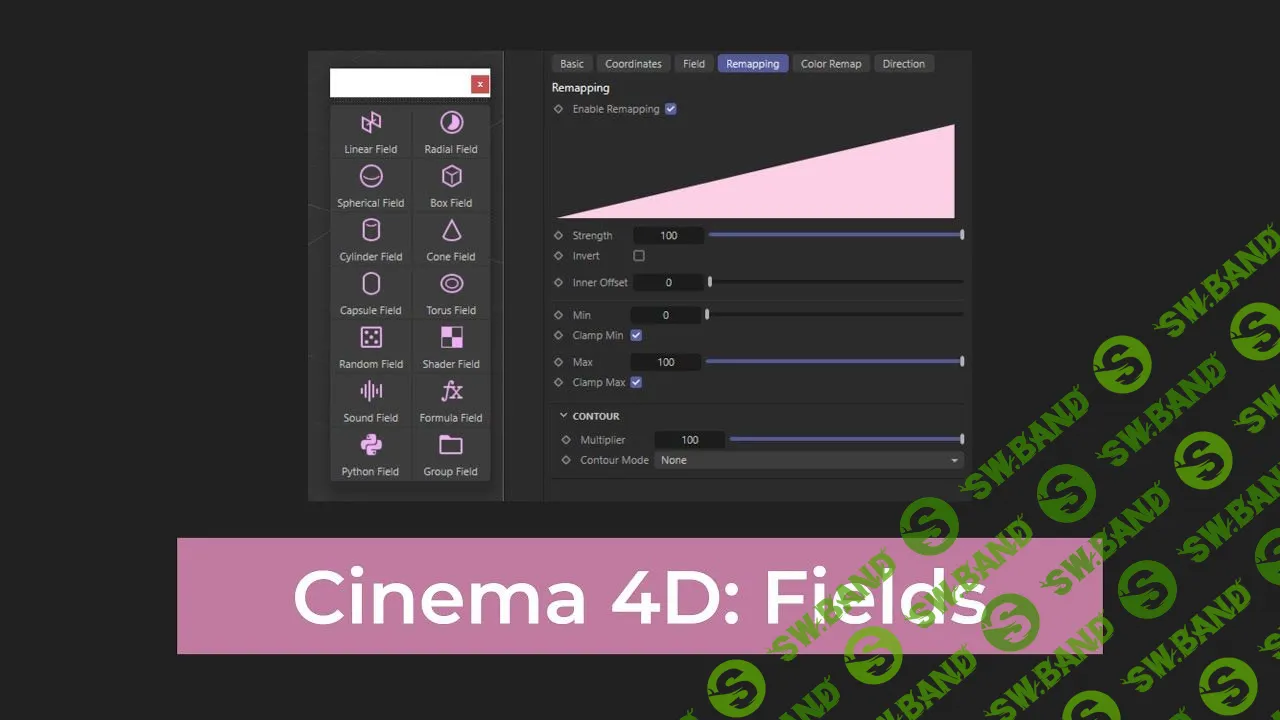Collapse the CONTOUR section
1280x720 pixels.
[x=563, y=416]
